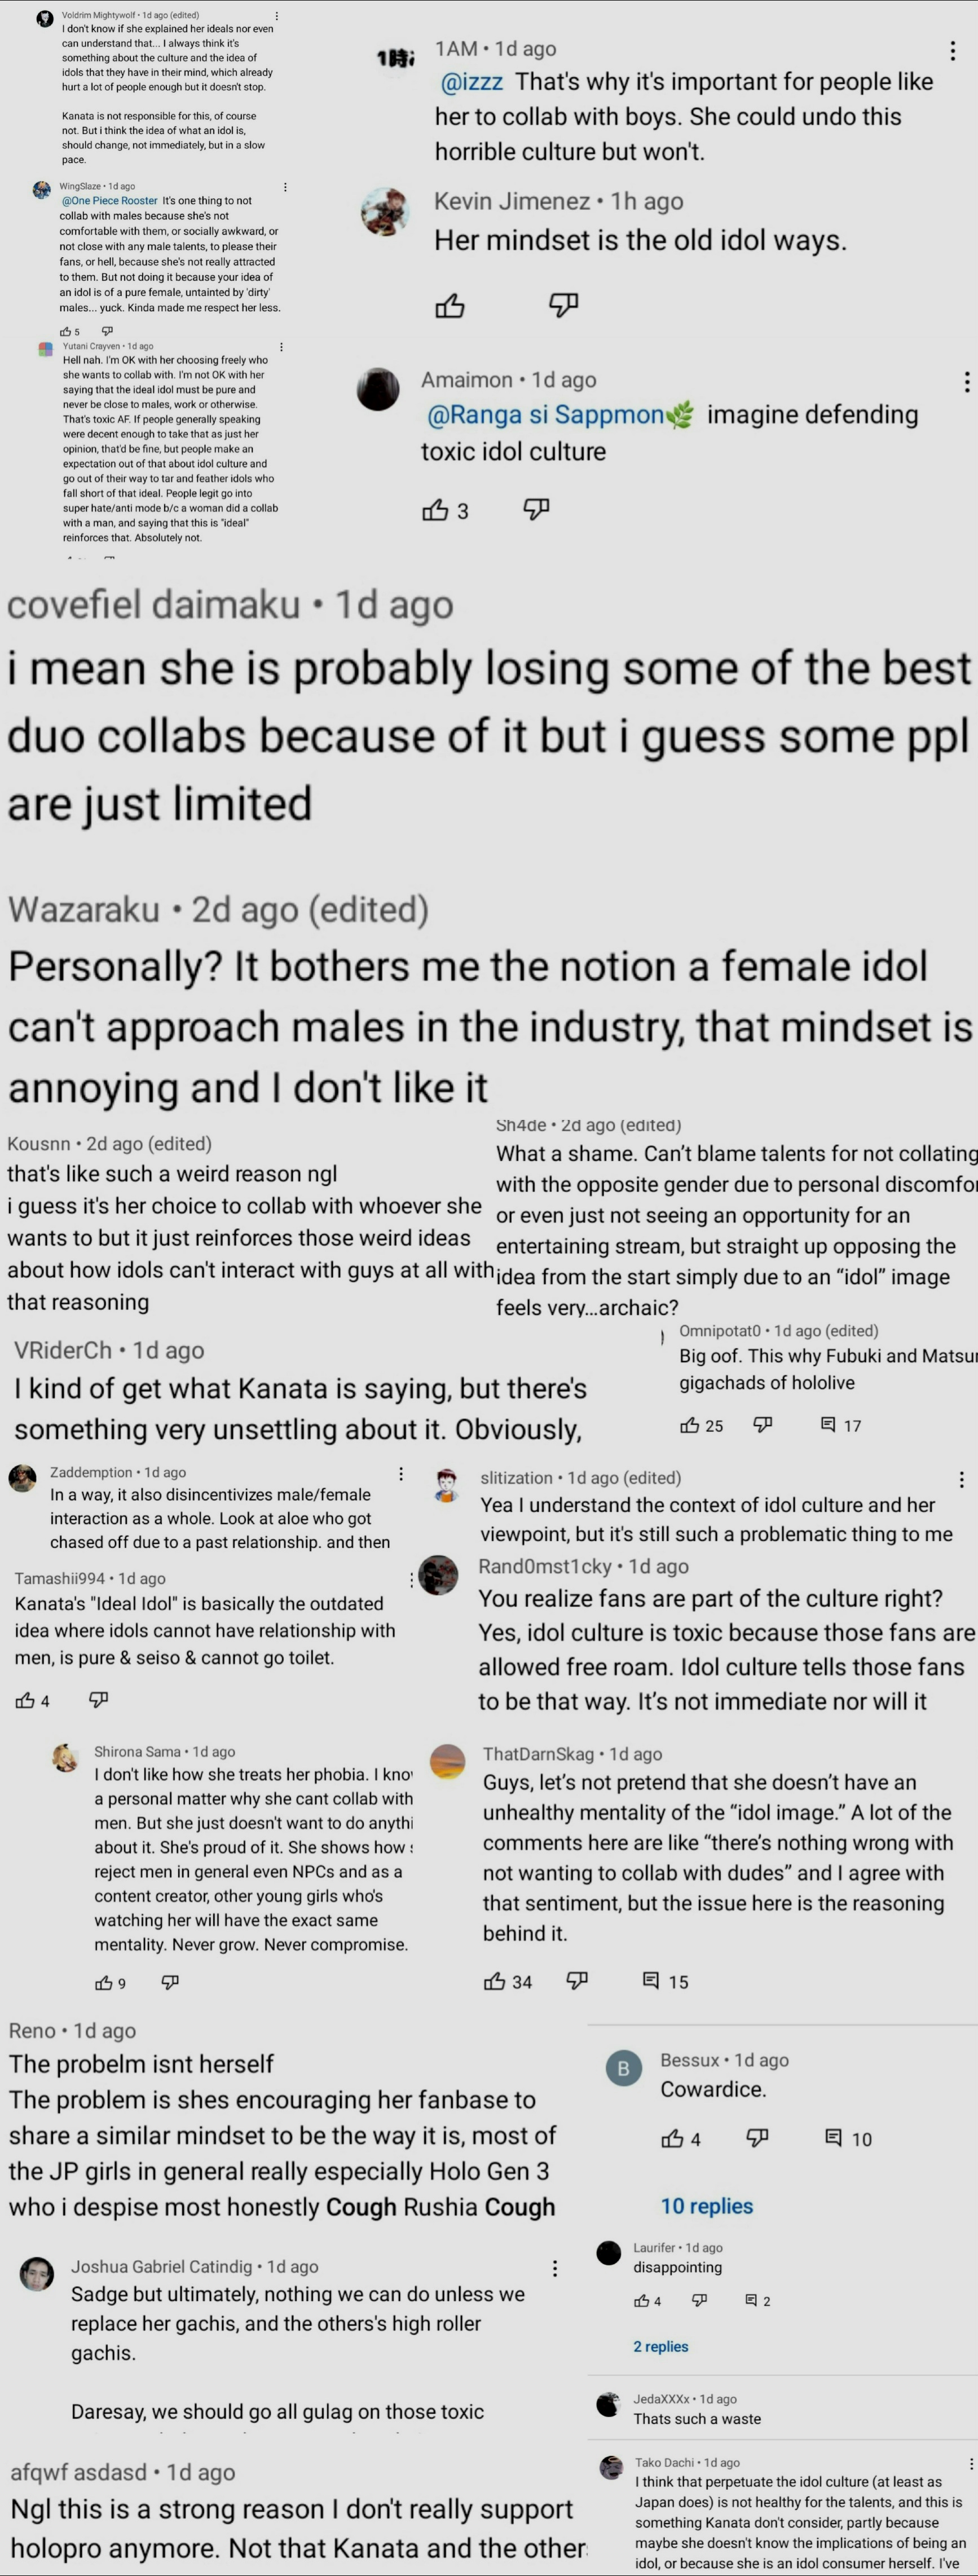Like Kevin Jimenez's comment with thumbs up
Screen dimensions: 978x2576
click(x=450, y=305)
